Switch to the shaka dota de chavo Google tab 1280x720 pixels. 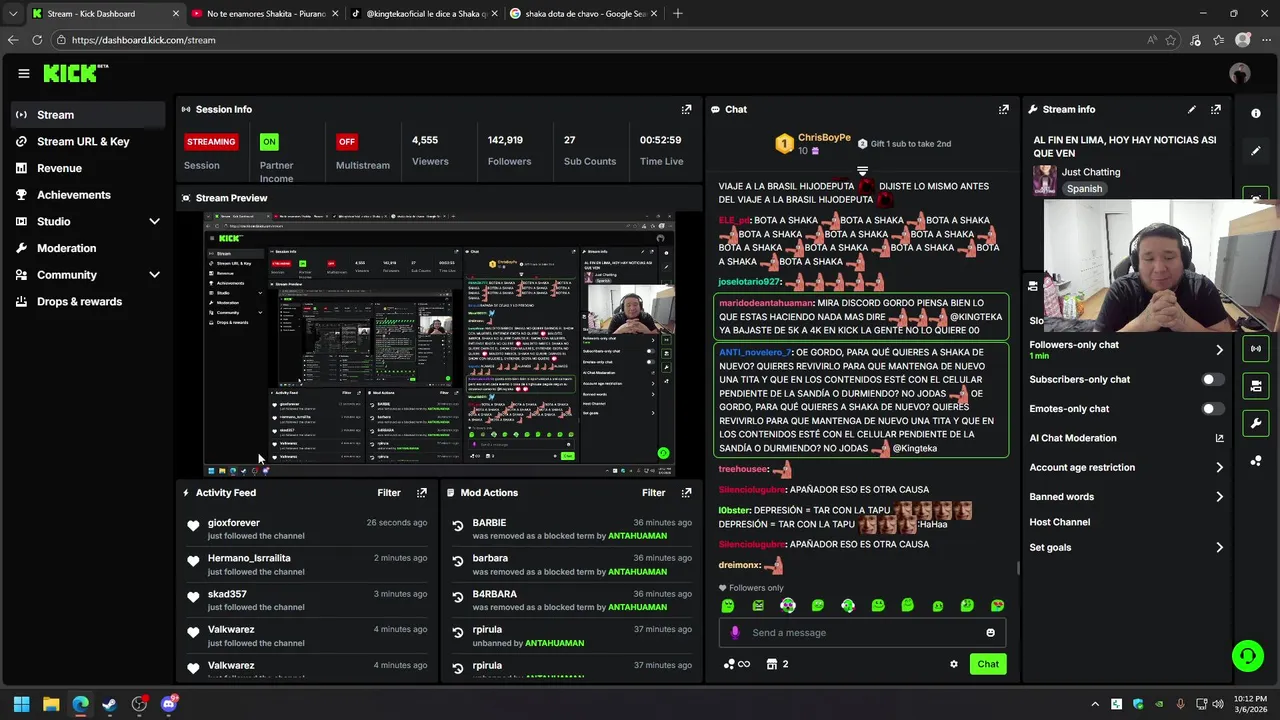point(583,14)
